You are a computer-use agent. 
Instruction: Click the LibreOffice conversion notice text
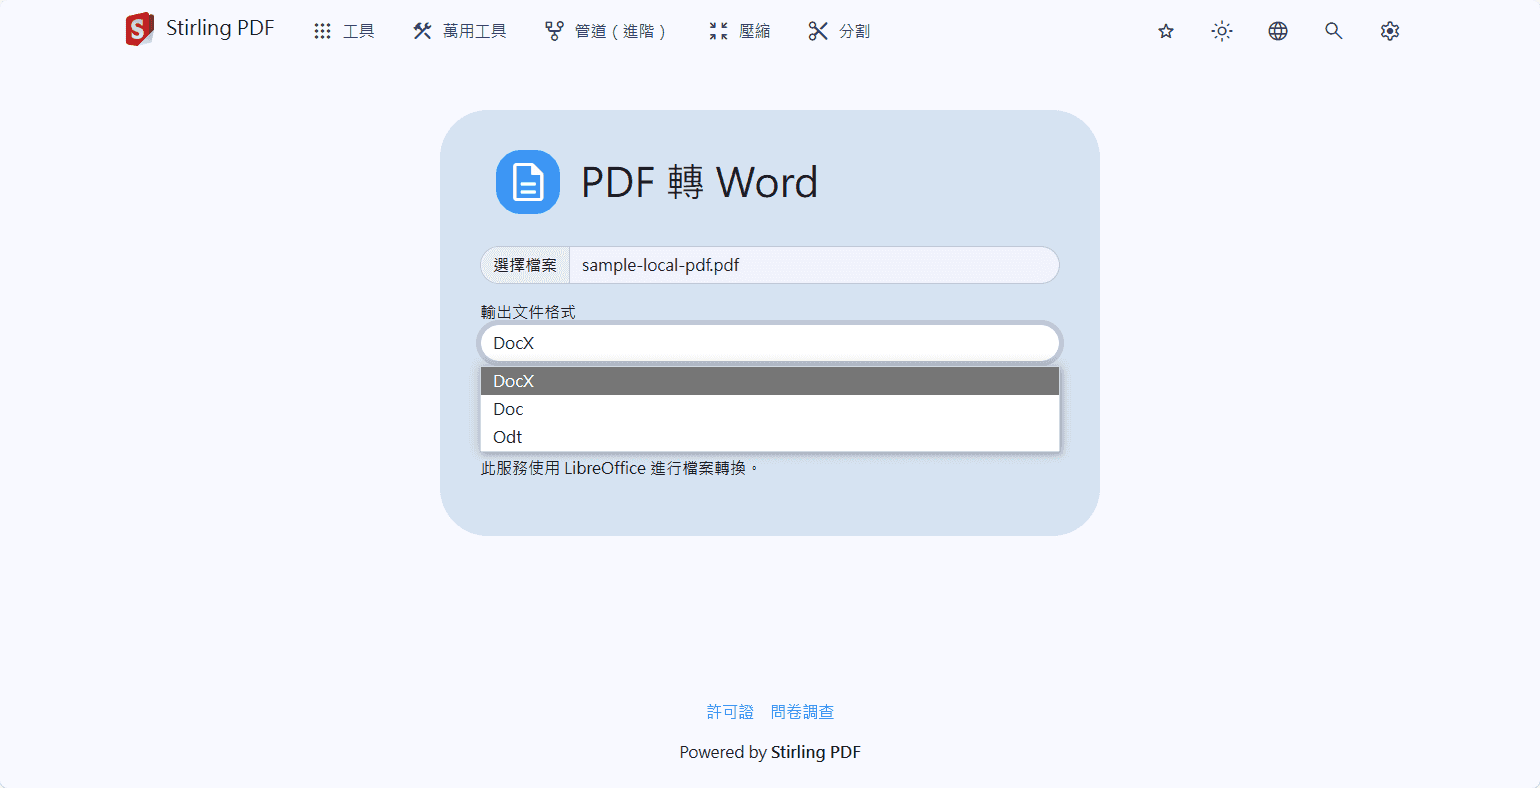coord(620,468)
